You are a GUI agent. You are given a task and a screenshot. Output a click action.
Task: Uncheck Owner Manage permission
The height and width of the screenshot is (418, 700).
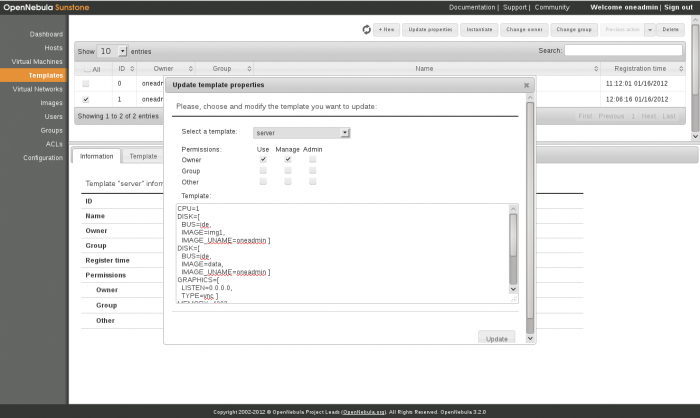click(x=288, y=159)
